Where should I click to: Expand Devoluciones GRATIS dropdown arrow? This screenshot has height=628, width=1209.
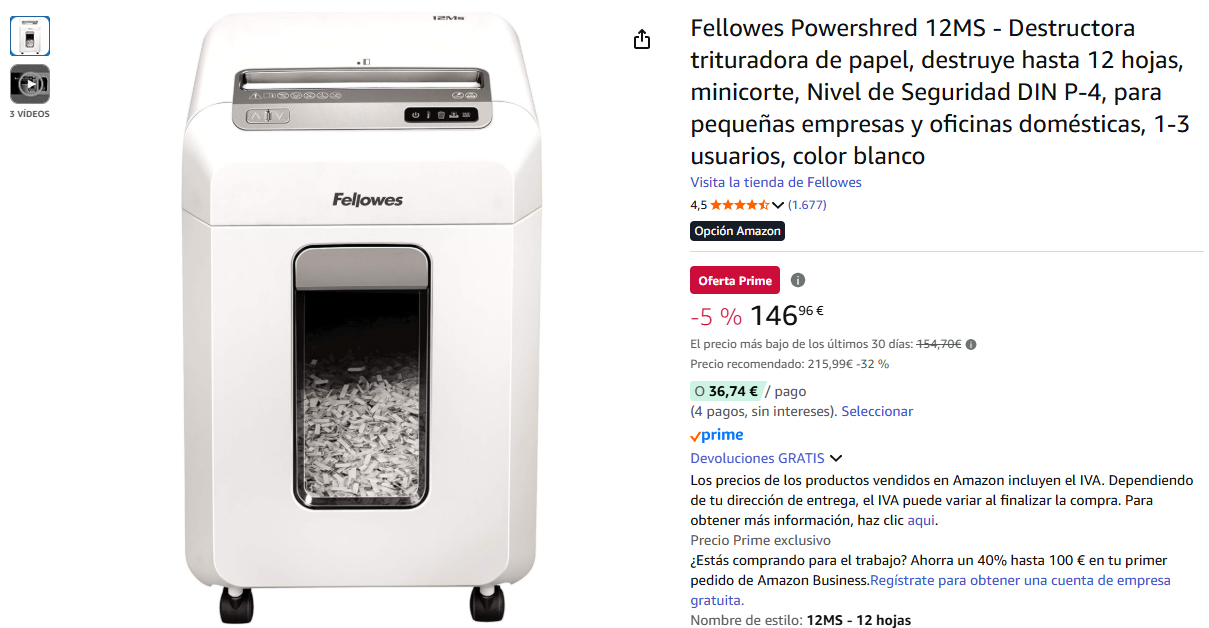pyautogui.click(x=836, y=459)
